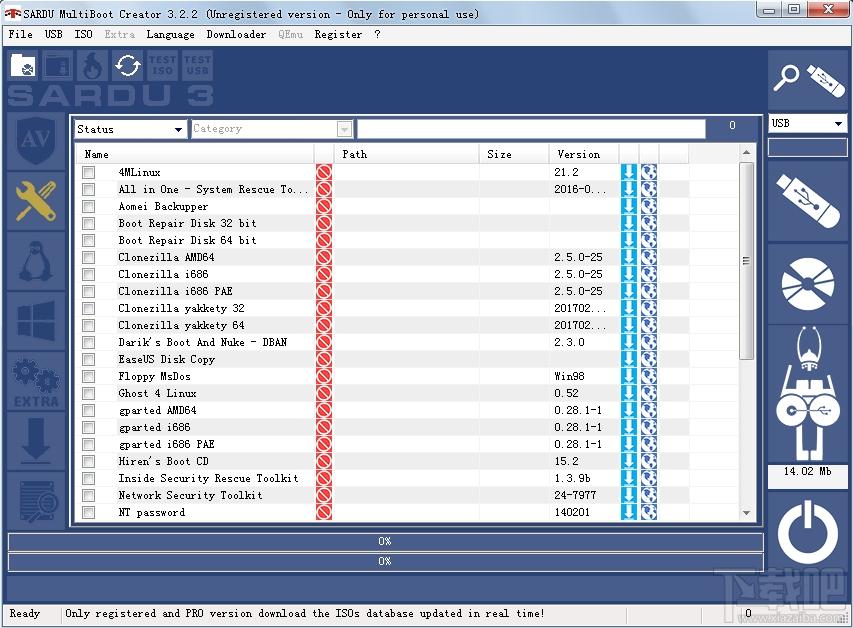Open the USB drive selection dropdown

pos(808,123)
